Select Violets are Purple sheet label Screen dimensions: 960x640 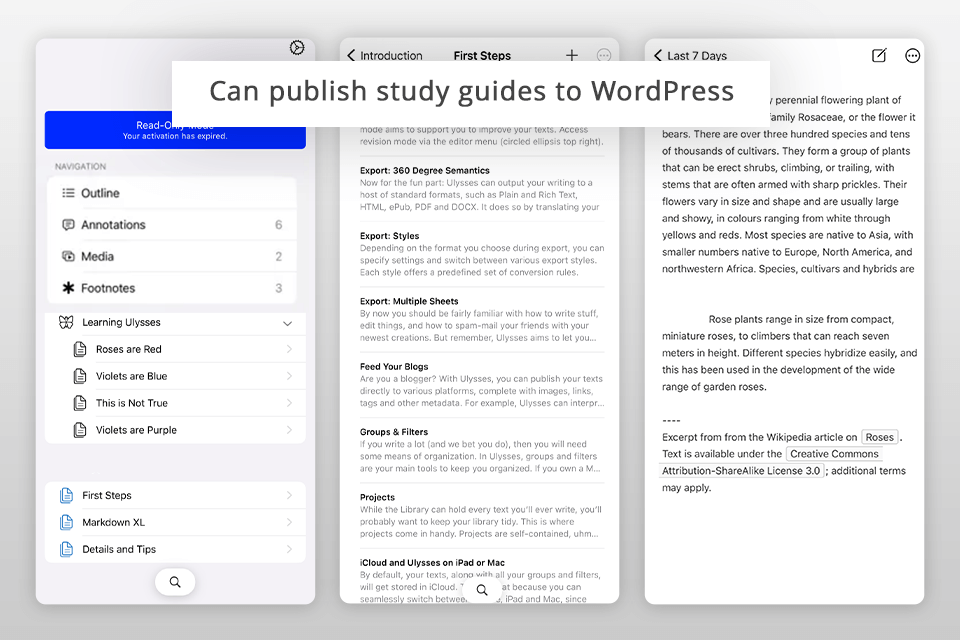tap(136, 430)
